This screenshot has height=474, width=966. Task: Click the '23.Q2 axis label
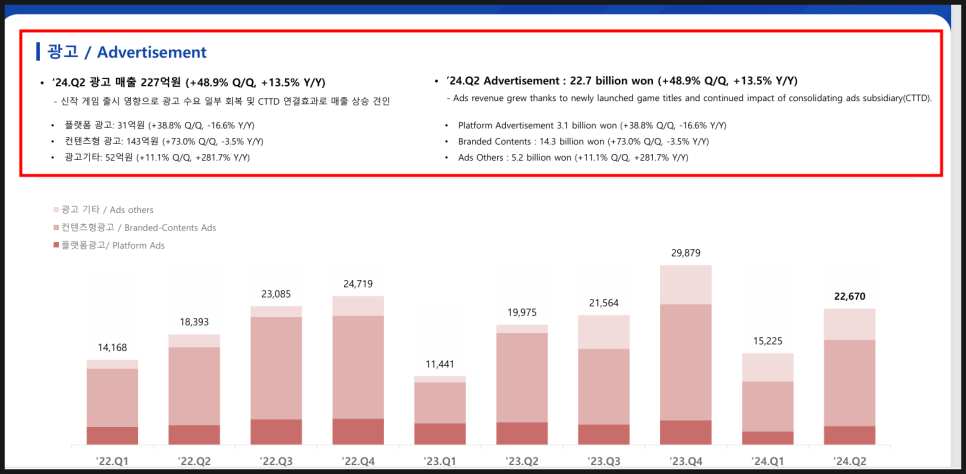pyautogui.click(x=522, y=460)
